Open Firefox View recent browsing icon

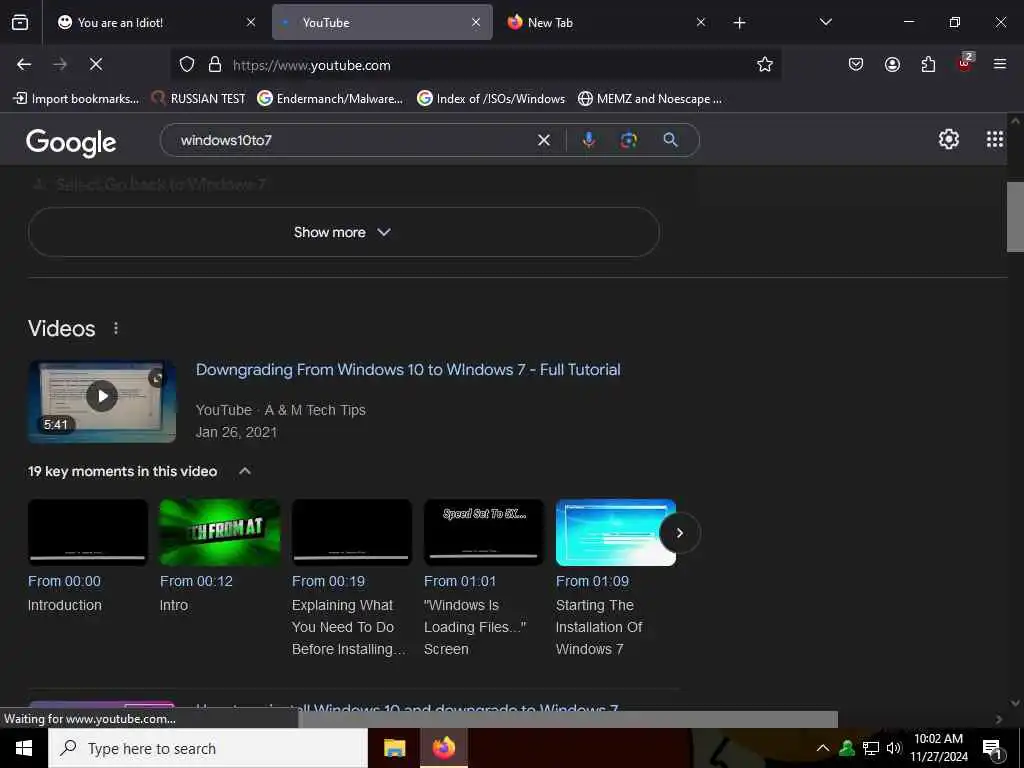point(20,22)
